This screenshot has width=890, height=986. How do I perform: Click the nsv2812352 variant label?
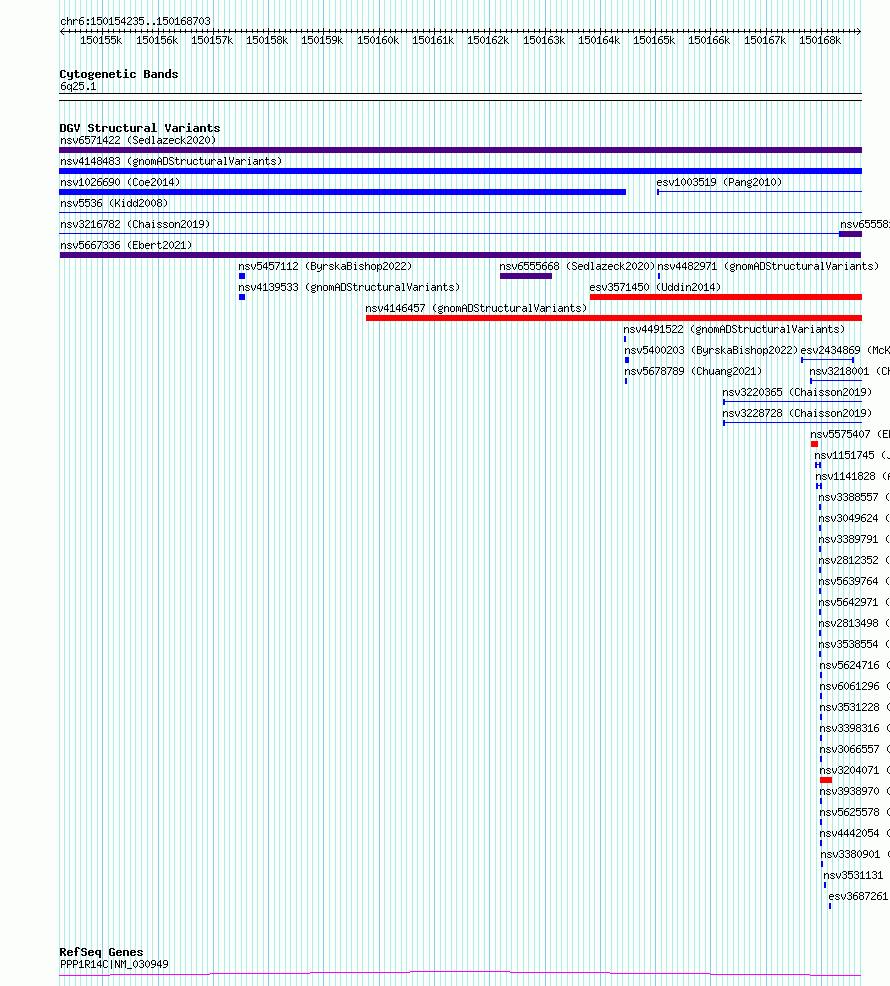click(x=854, y=560)
